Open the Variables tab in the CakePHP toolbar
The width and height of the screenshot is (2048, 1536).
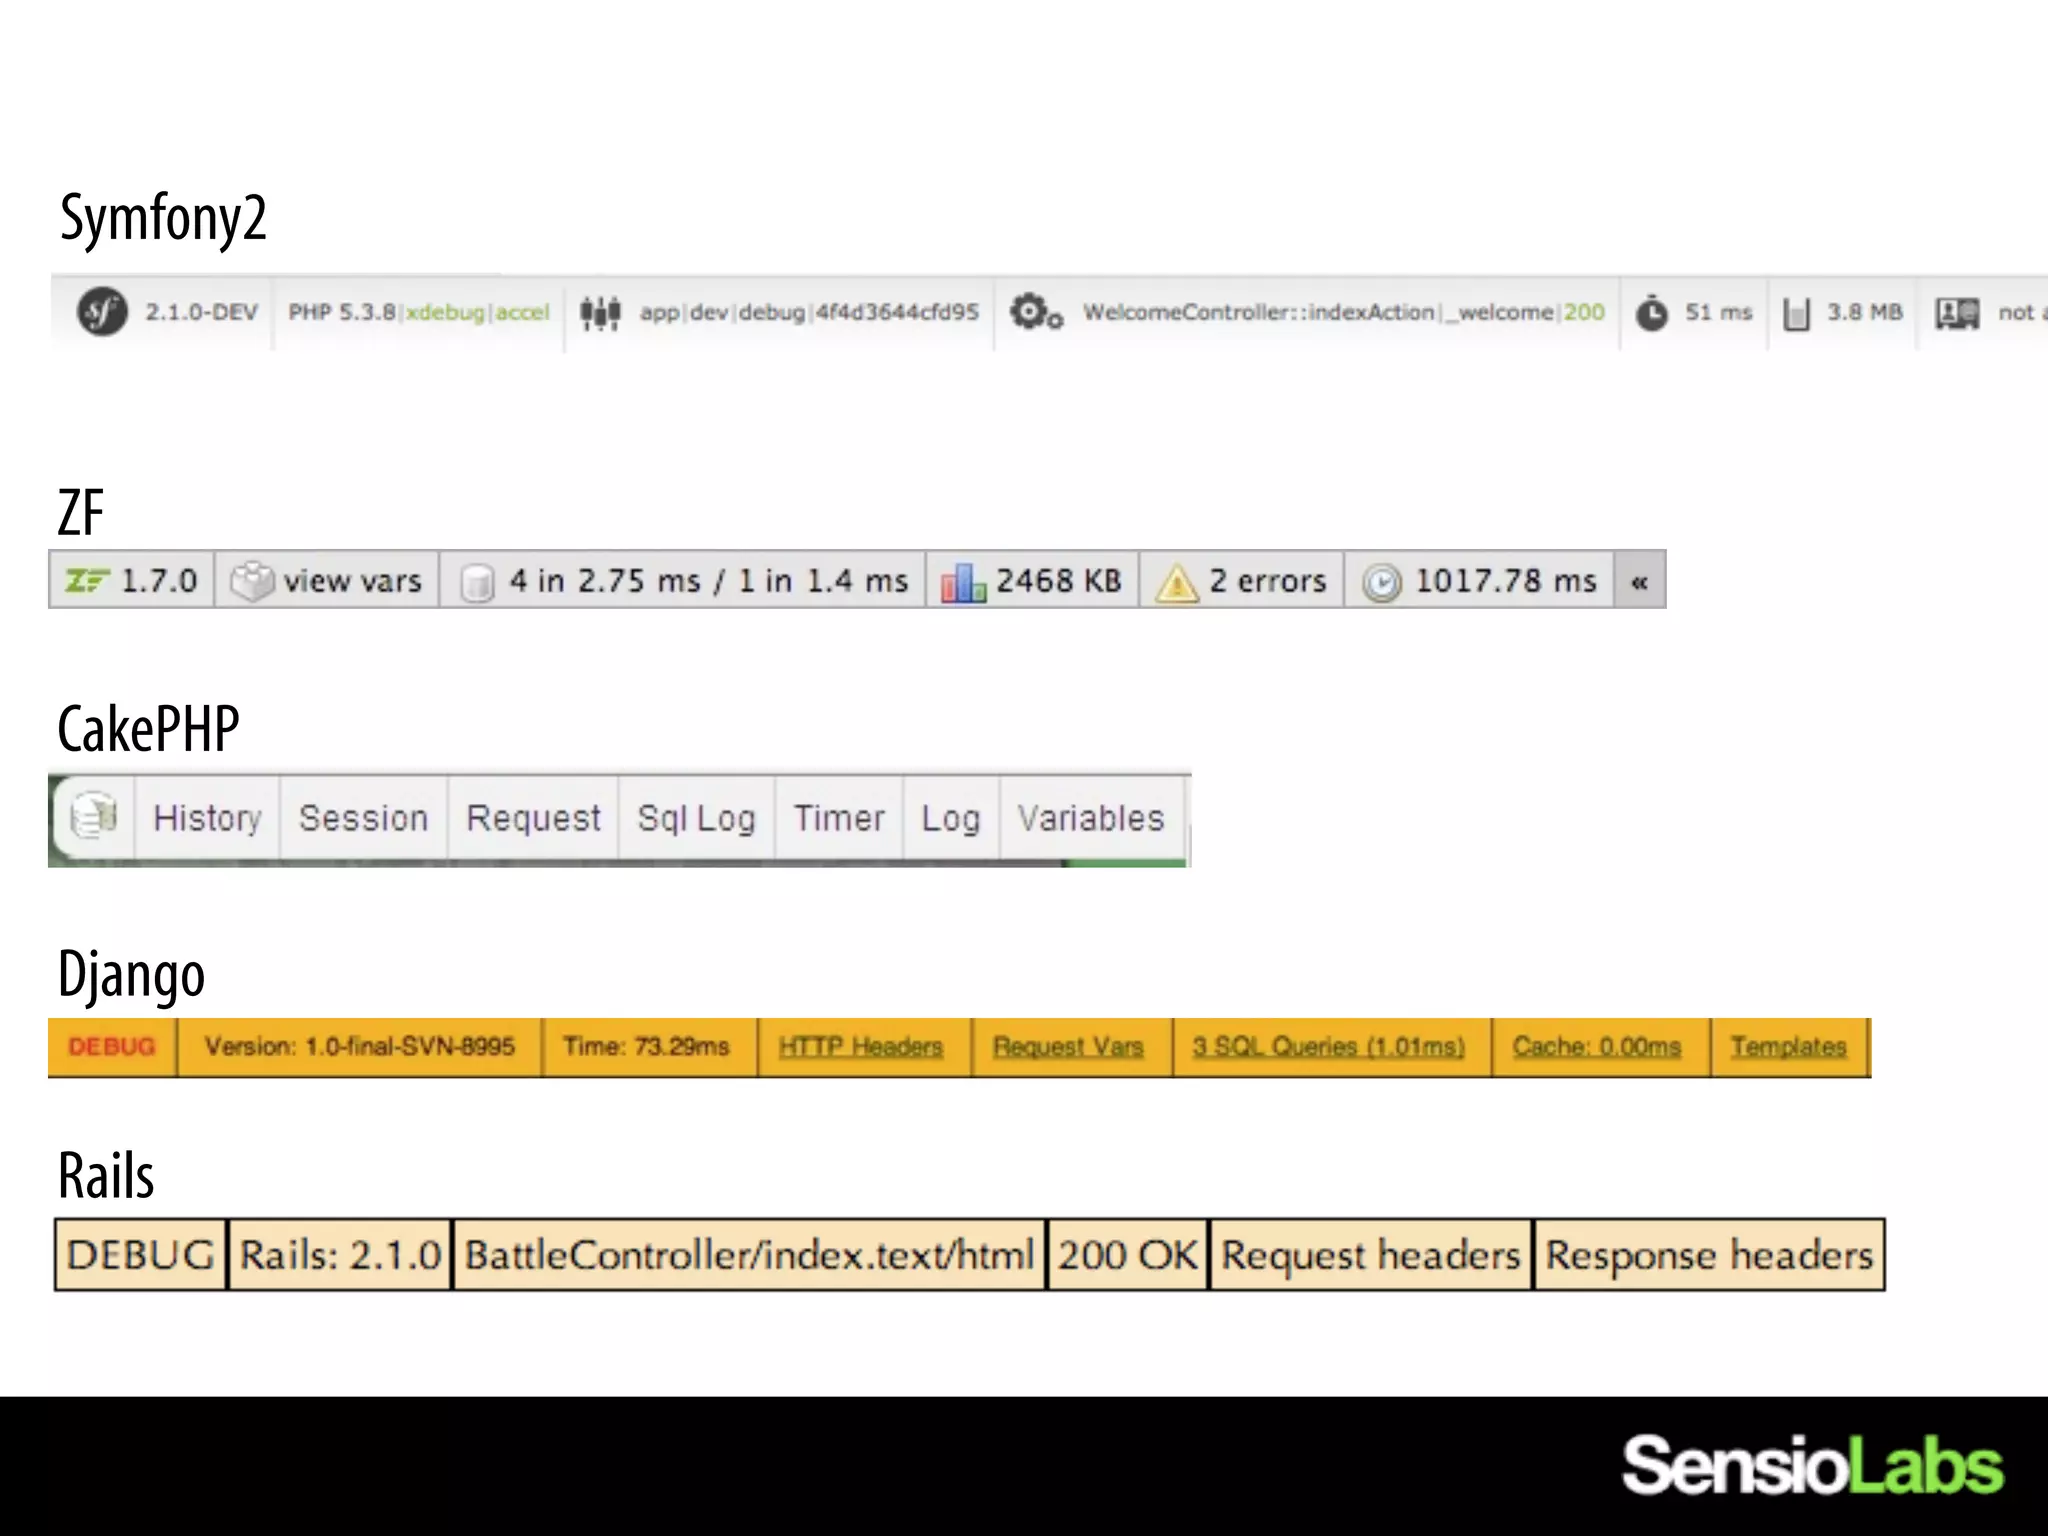point(1091,818)
